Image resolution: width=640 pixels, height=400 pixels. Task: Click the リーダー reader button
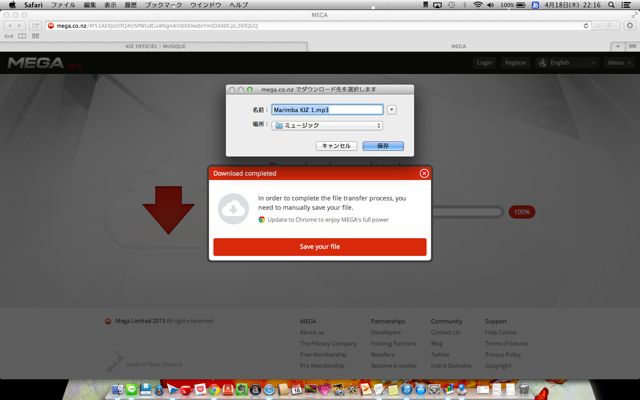point(606,26)
